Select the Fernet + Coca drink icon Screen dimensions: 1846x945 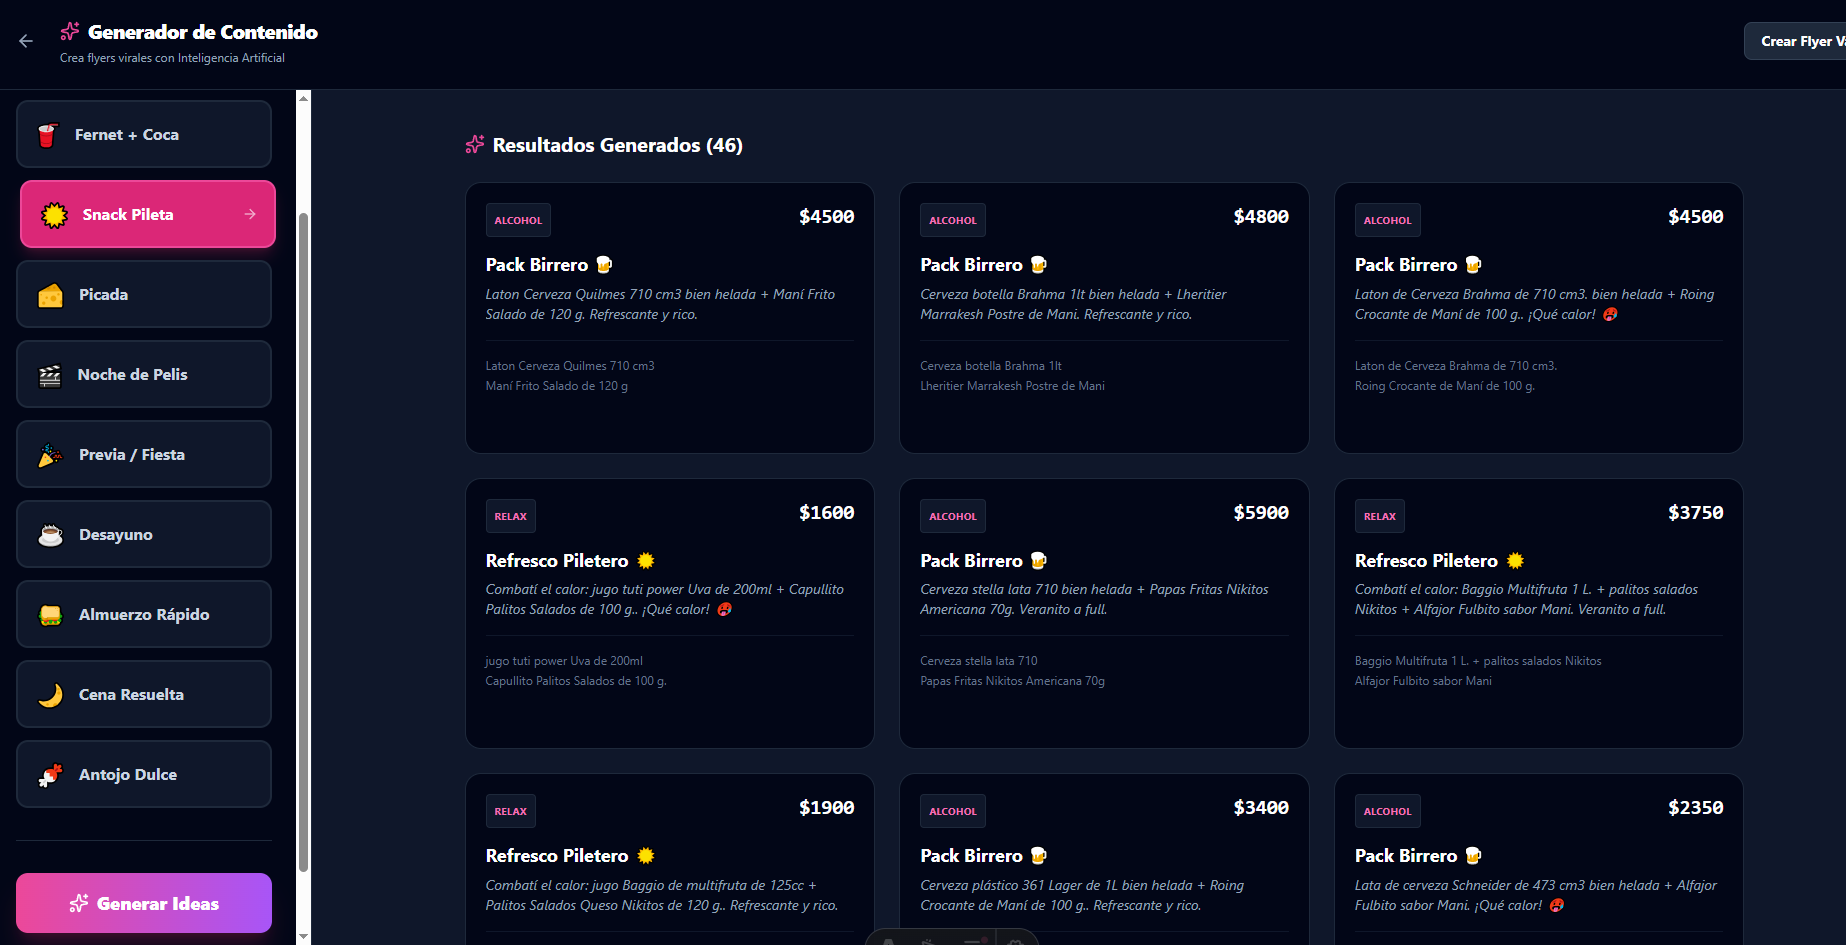(47, 135)
